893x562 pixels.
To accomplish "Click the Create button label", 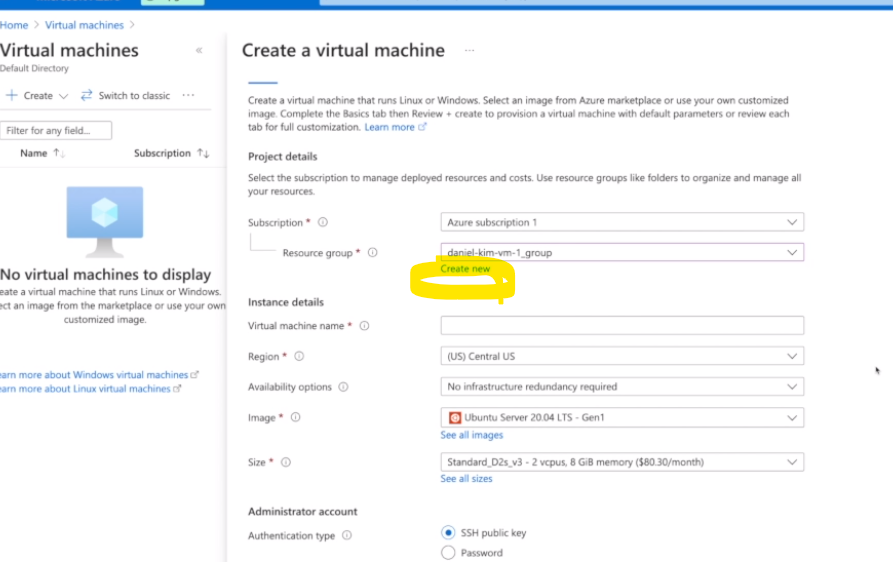I will tap(38, 96).
